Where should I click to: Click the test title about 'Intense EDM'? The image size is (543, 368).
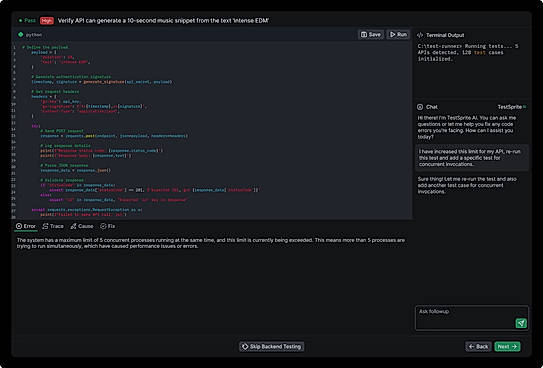[x=163, y=21]
